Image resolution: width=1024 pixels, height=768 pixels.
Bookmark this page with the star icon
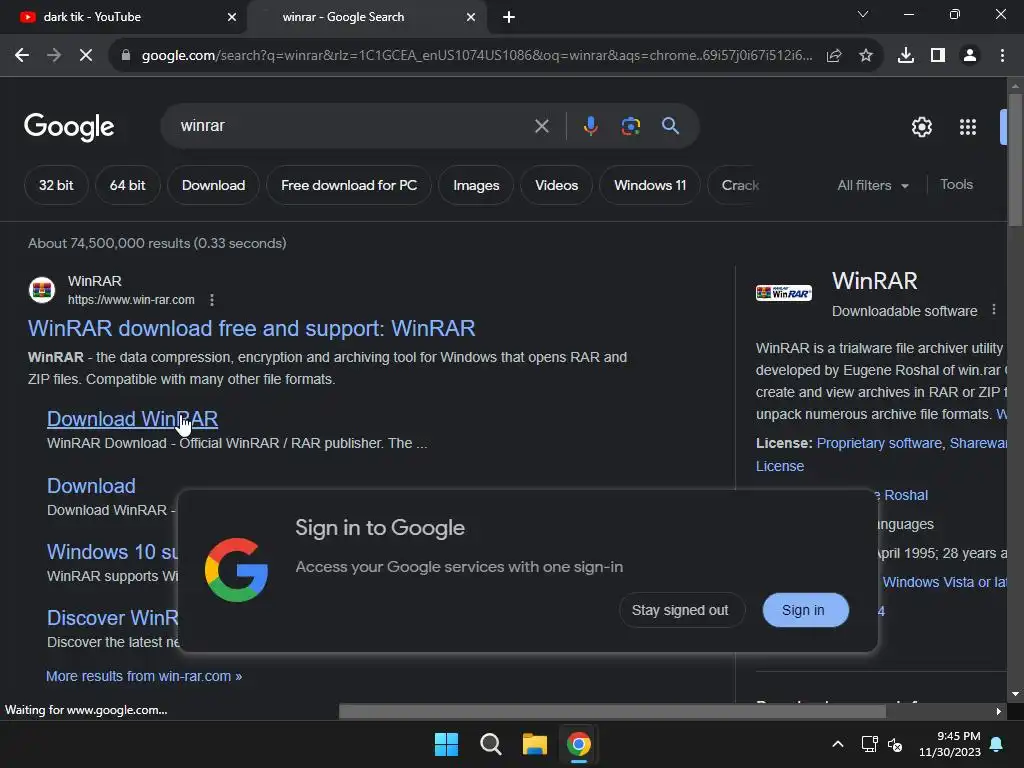coord(866,56)
